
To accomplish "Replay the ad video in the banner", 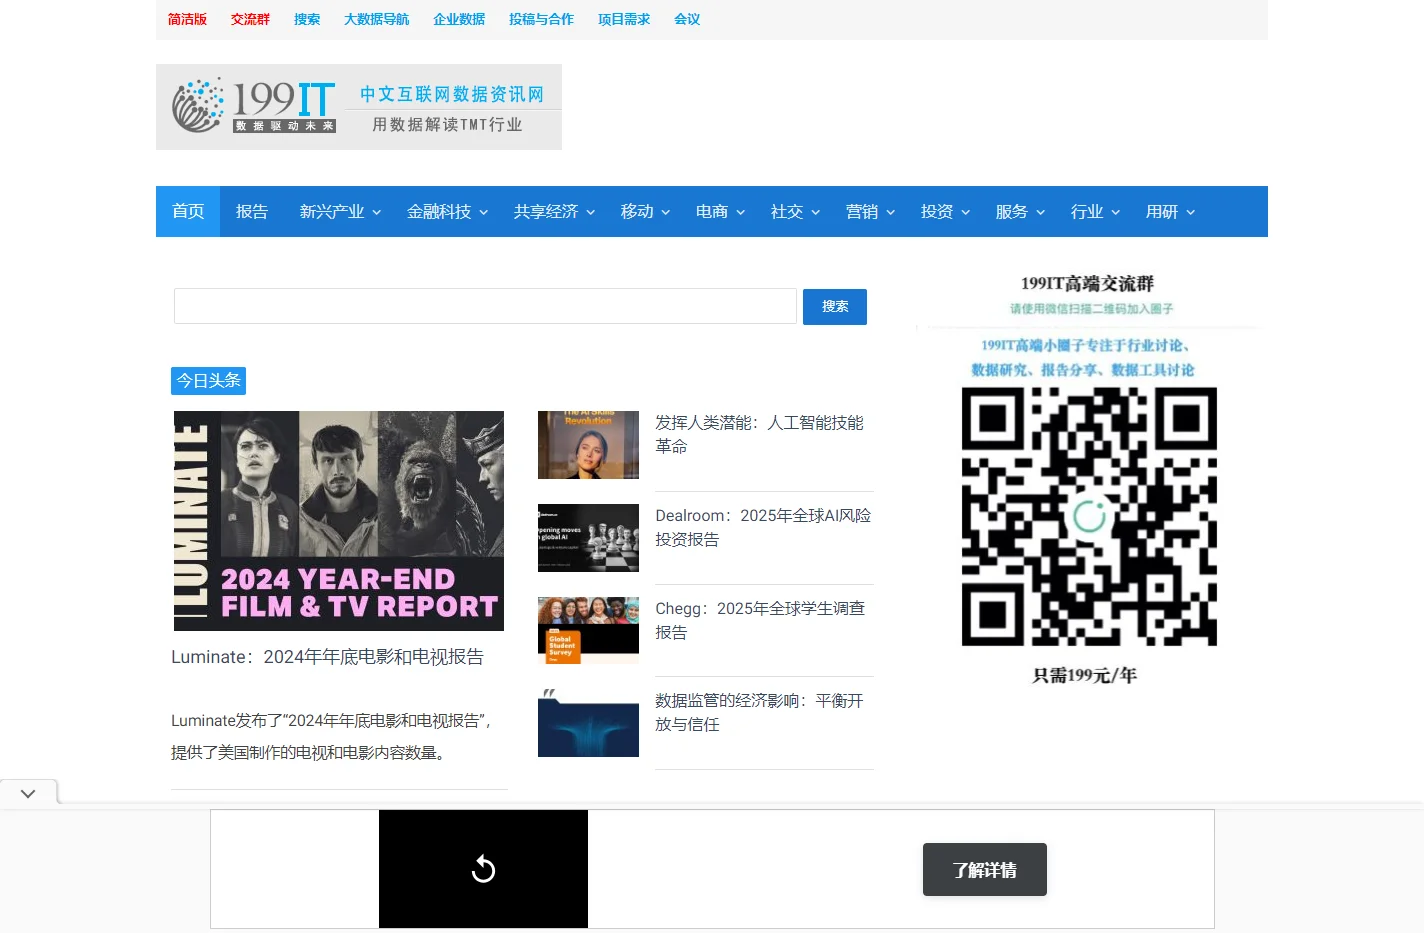I will (483, 869).
